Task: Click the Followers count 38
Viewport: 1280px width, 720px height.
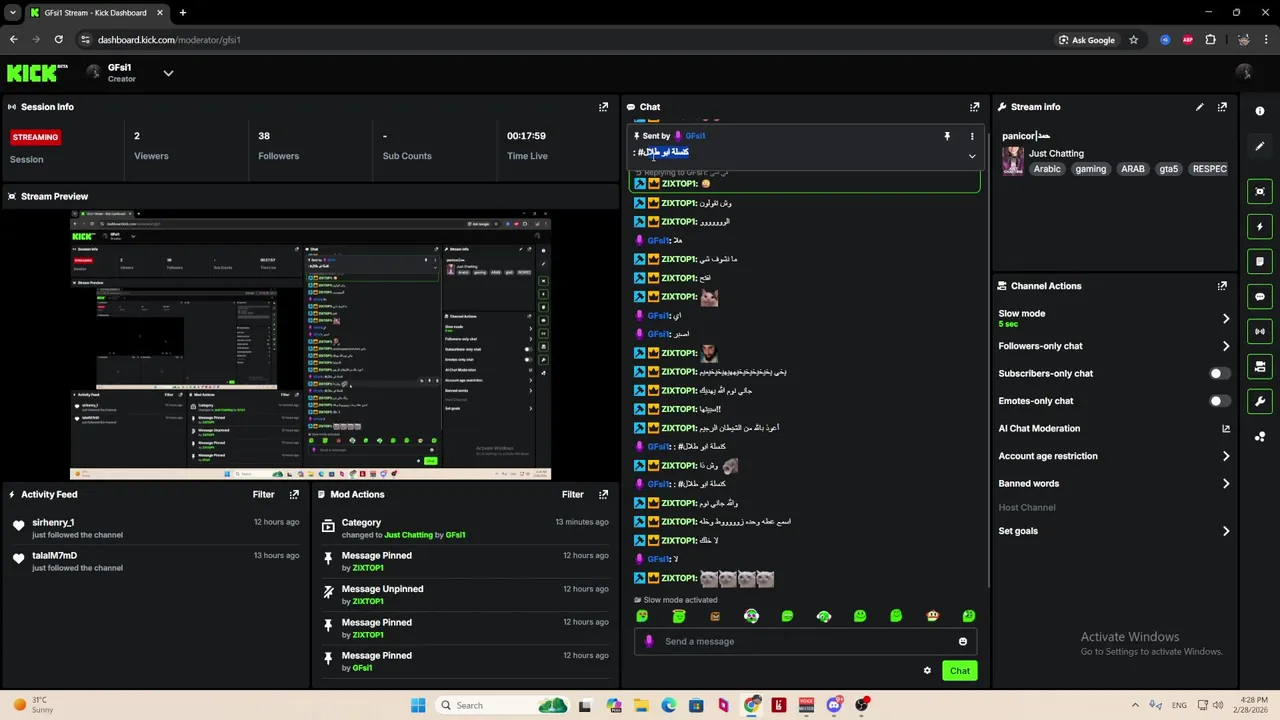Action: (x=264, y=136)
